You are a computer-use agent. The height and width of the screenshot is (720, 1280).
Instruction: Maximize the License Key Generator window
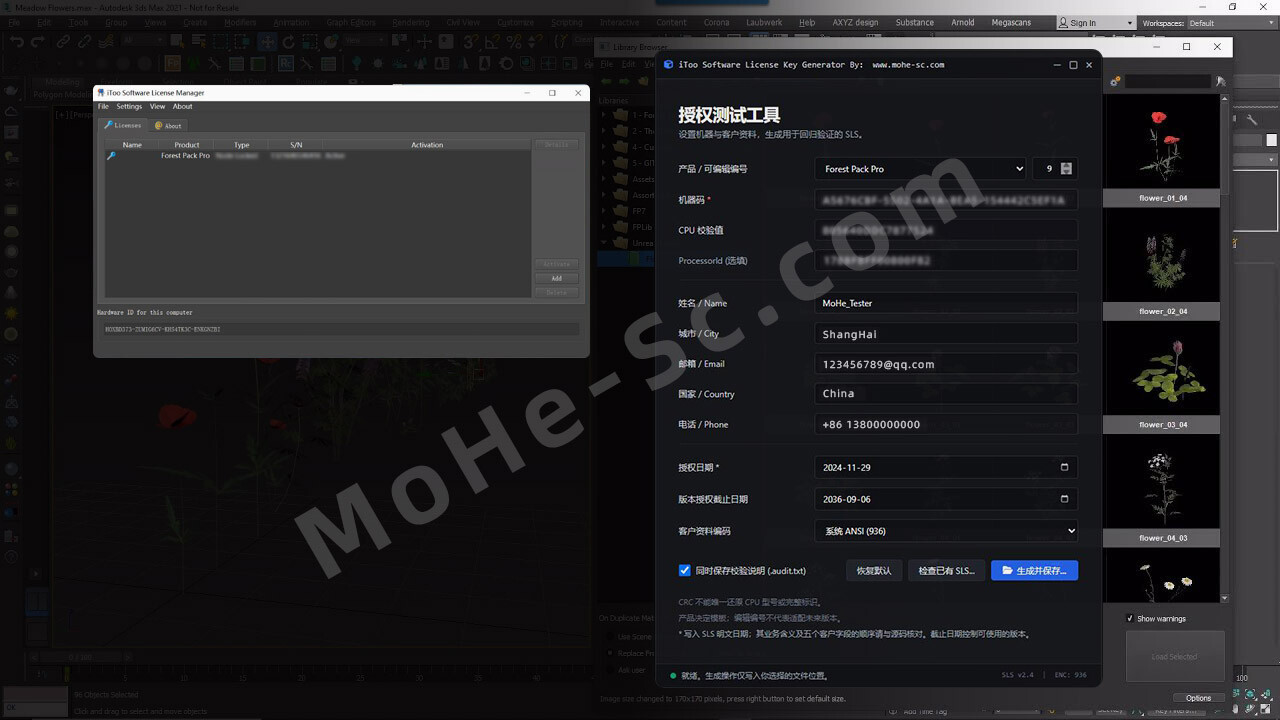point(1073,65)
